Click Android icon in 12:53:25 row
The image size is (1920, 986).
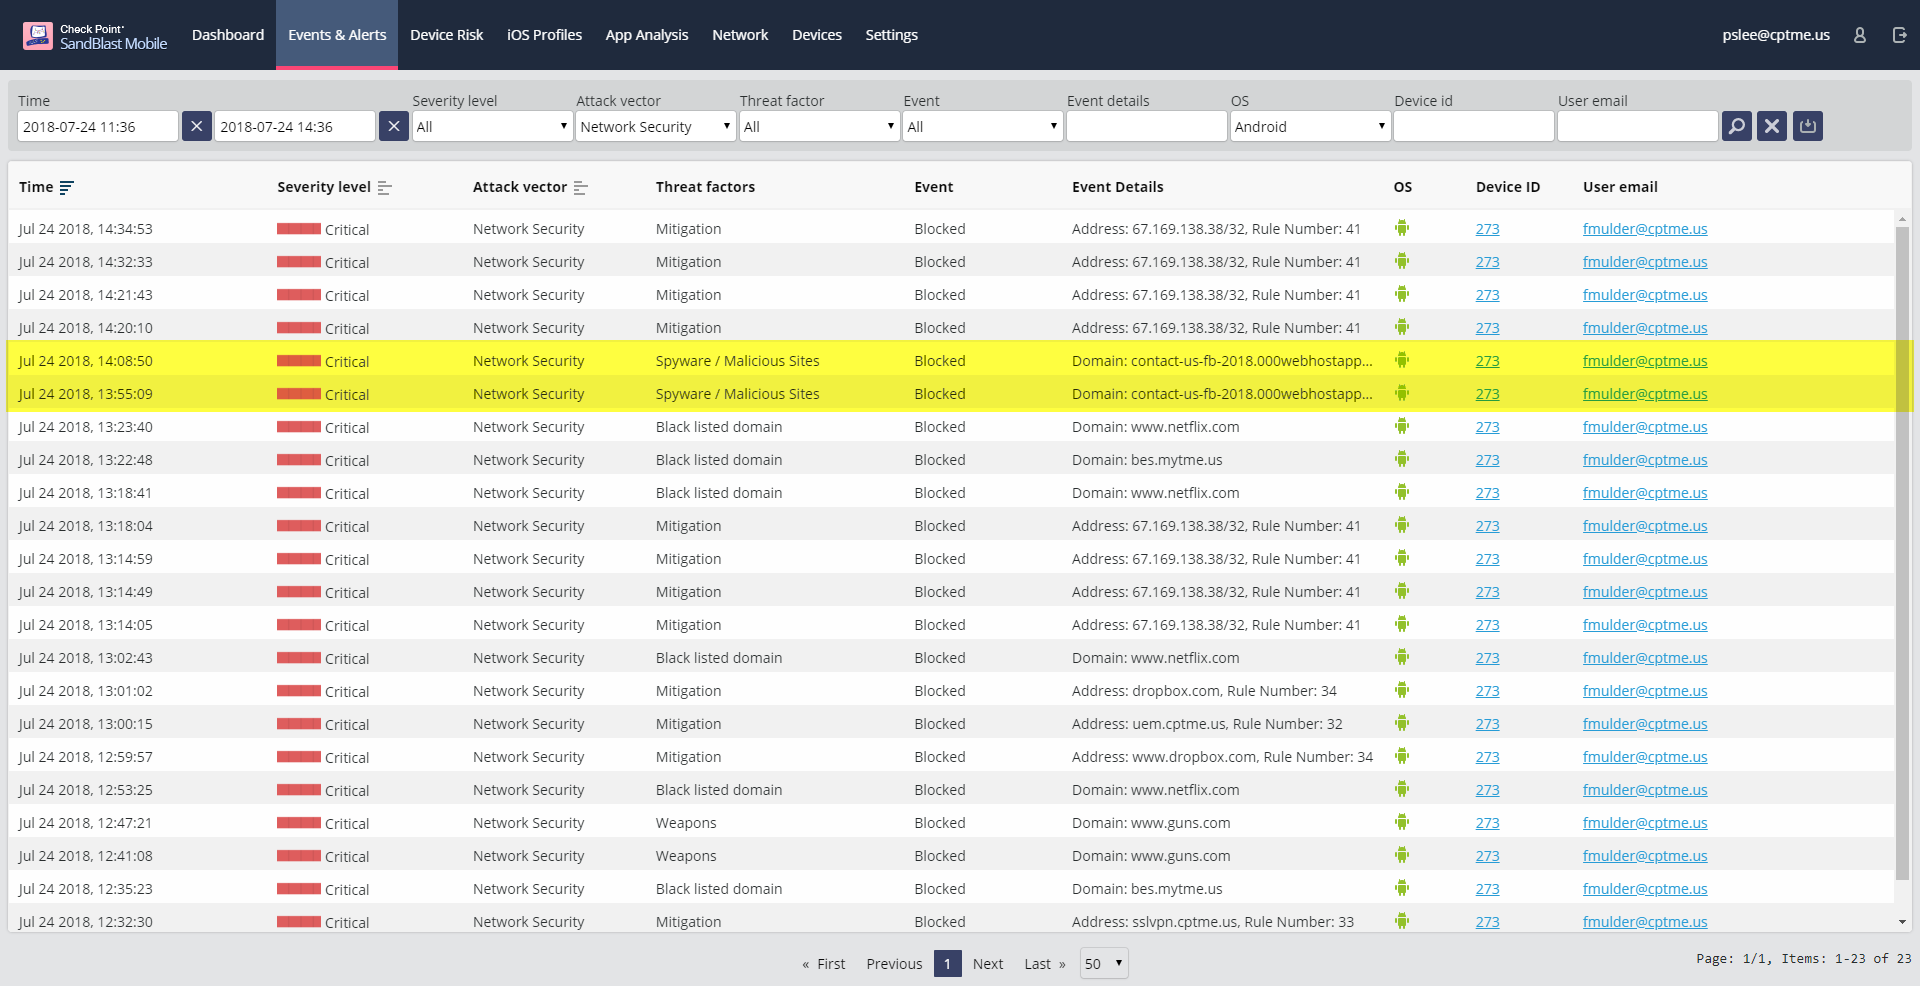[1402, 789]
